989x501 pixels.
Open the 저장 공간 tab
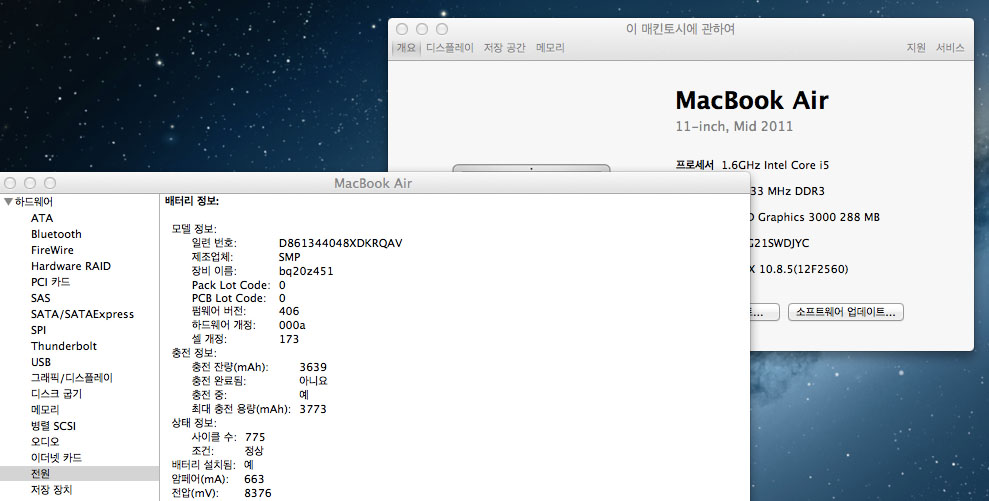click(x=504, y=48)
